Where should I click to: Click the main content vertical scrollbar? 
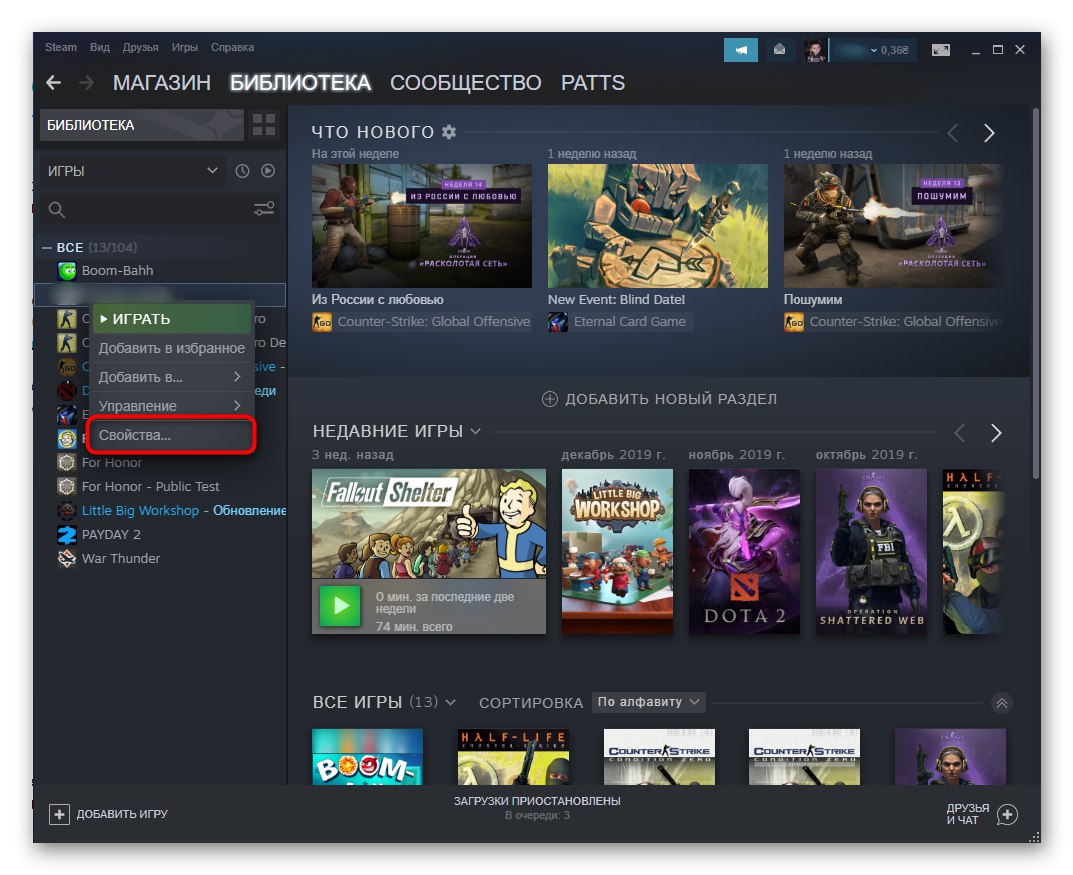1036,294
